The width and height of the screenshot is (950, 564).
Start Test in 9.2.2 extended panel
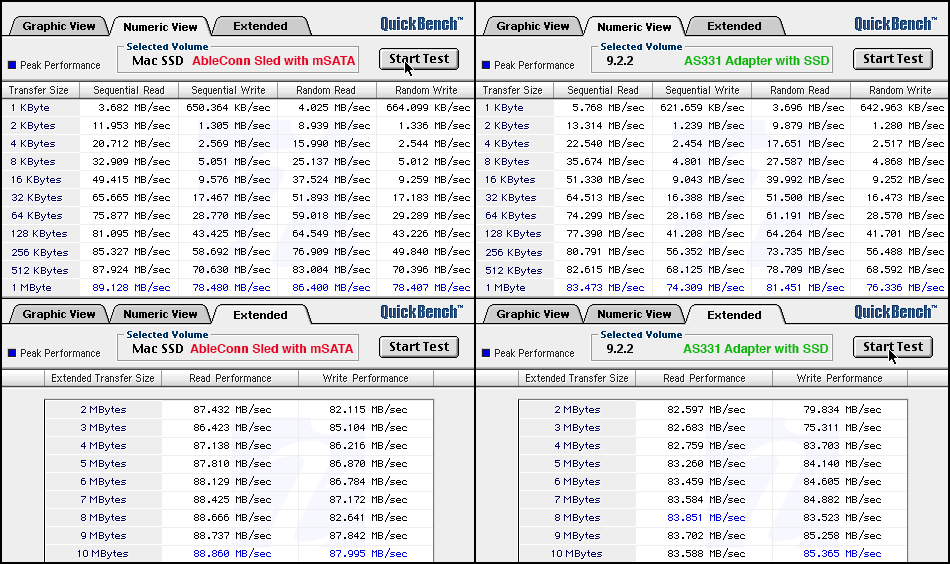coord(892,347)
